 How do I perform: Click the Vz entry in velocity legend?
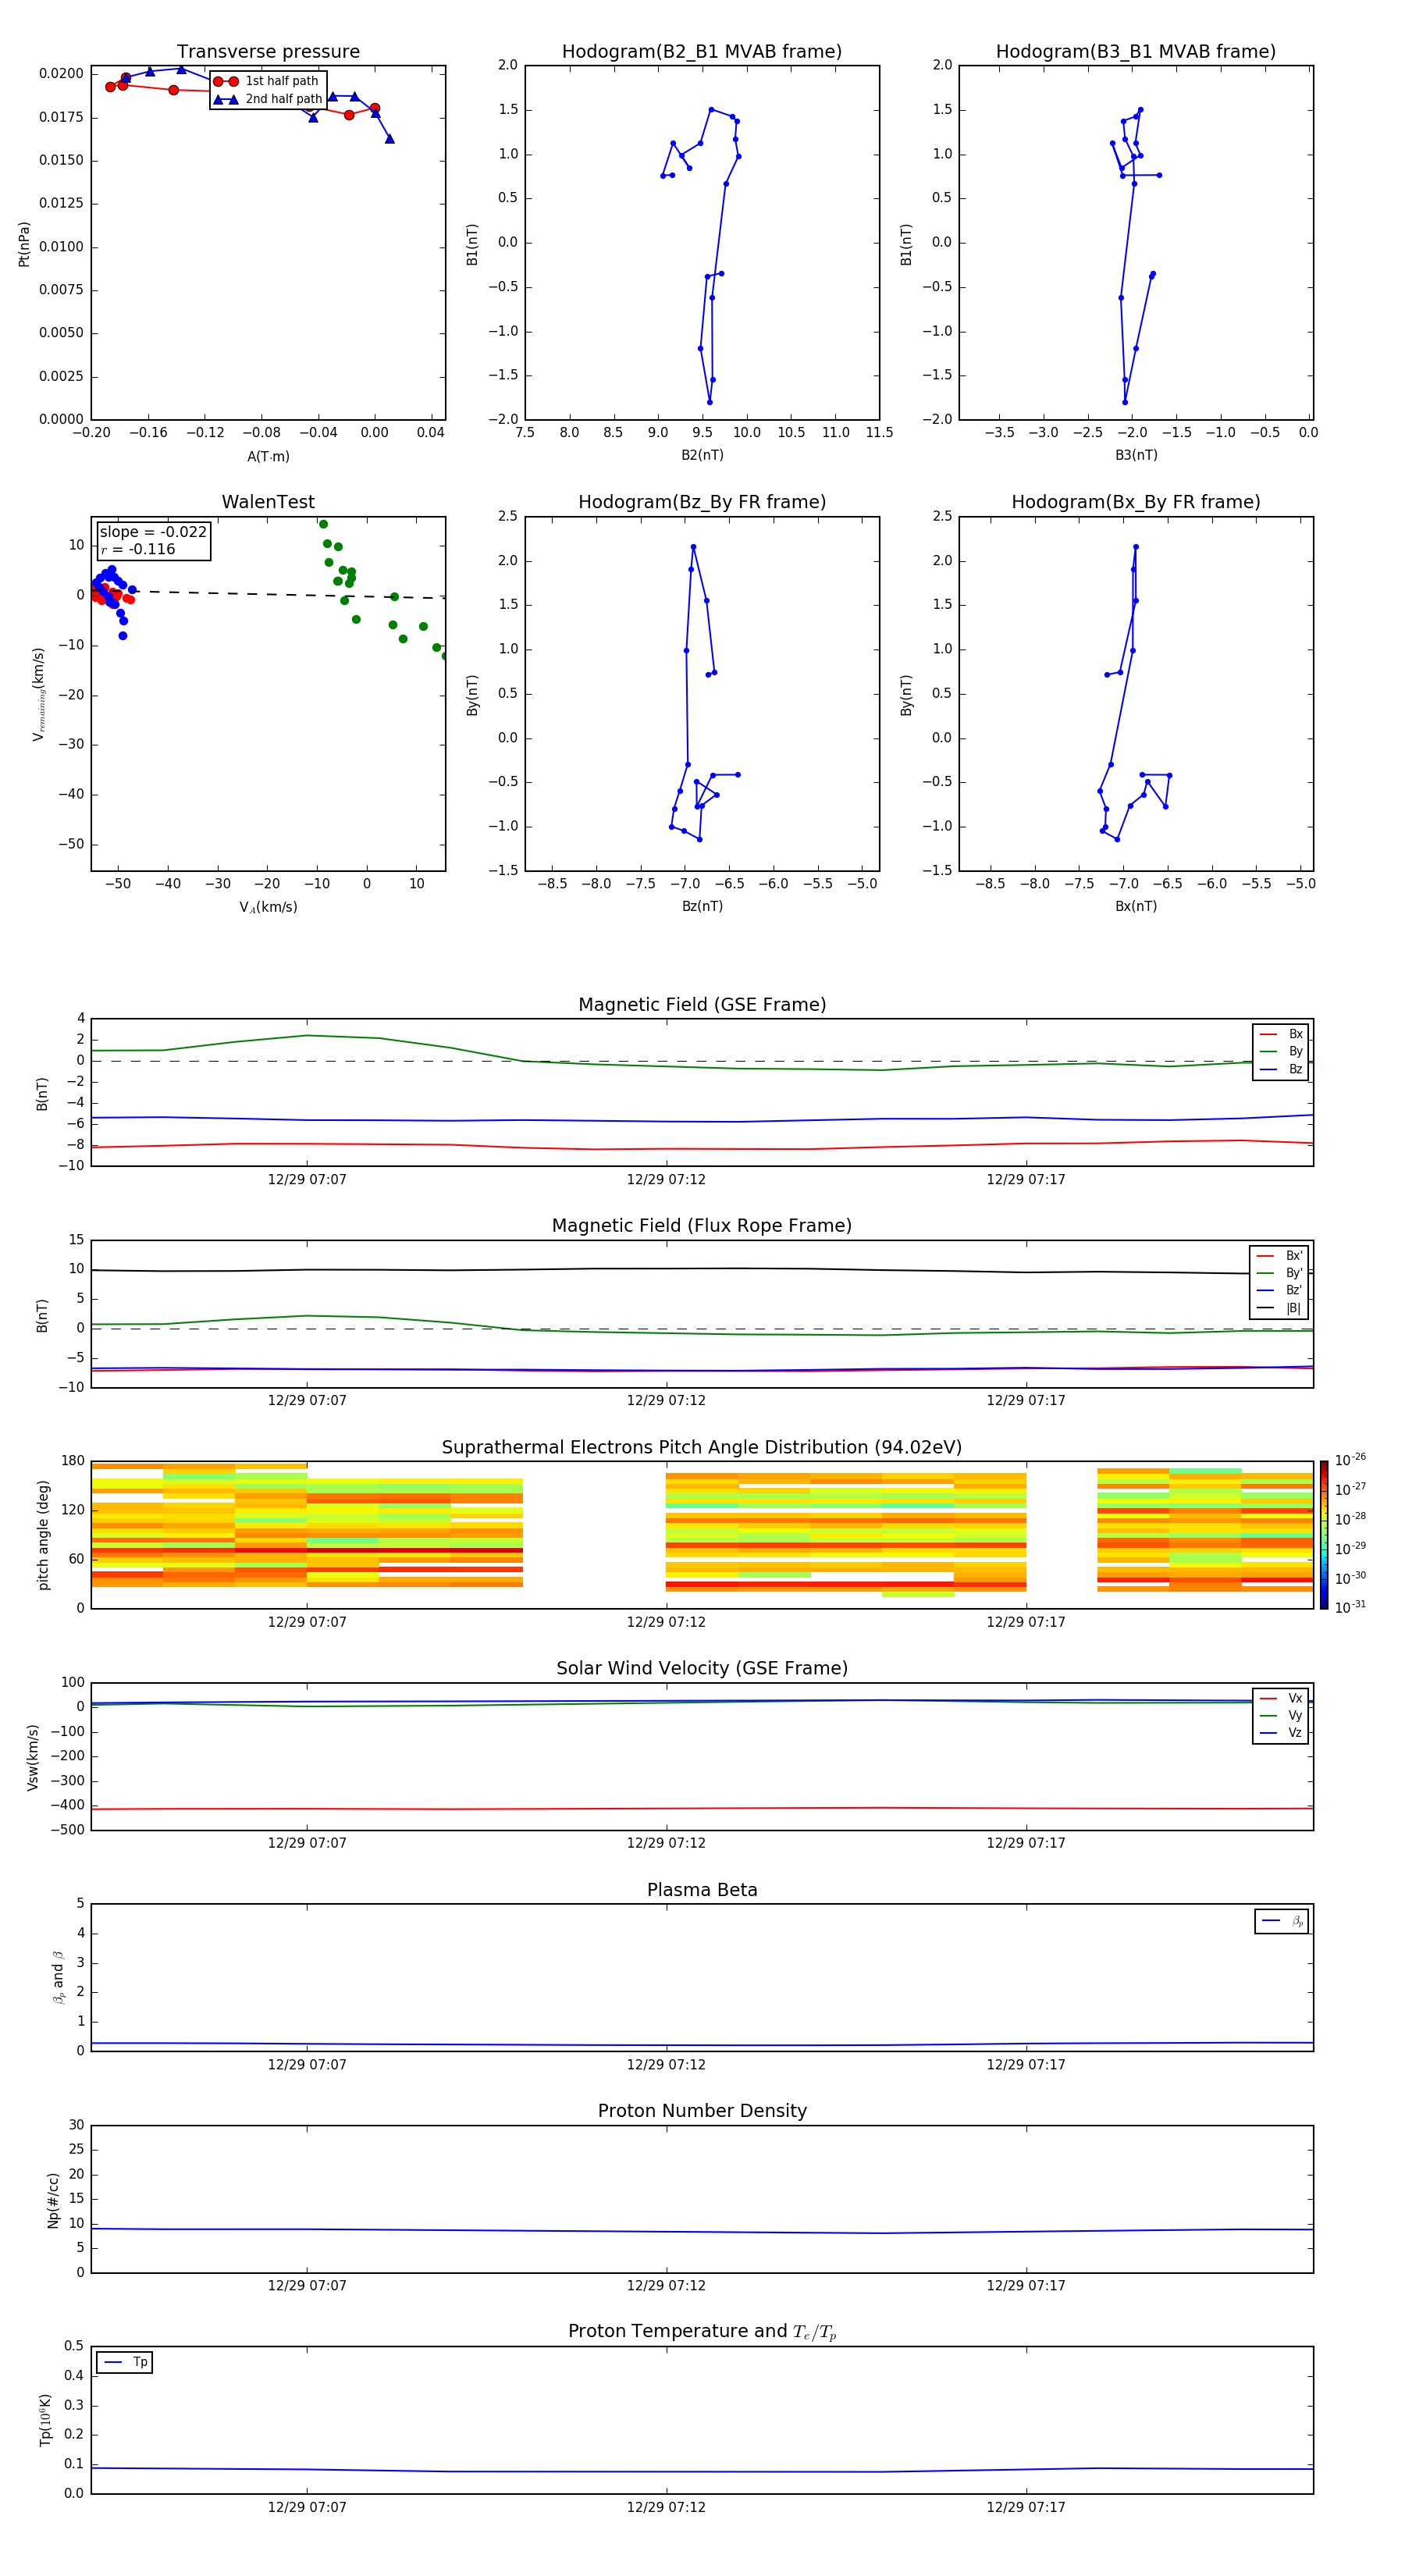(x=1281, y=1733)
